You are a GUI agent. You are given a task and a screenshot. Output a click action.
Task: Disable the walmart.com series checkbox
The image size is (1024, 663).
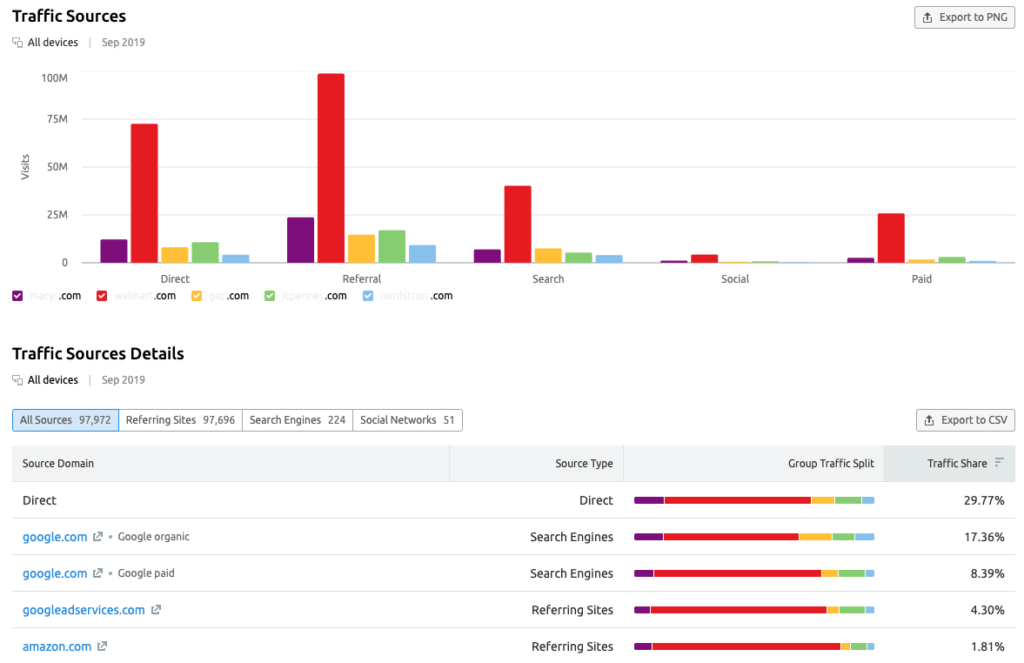click(x=100, y=295)
